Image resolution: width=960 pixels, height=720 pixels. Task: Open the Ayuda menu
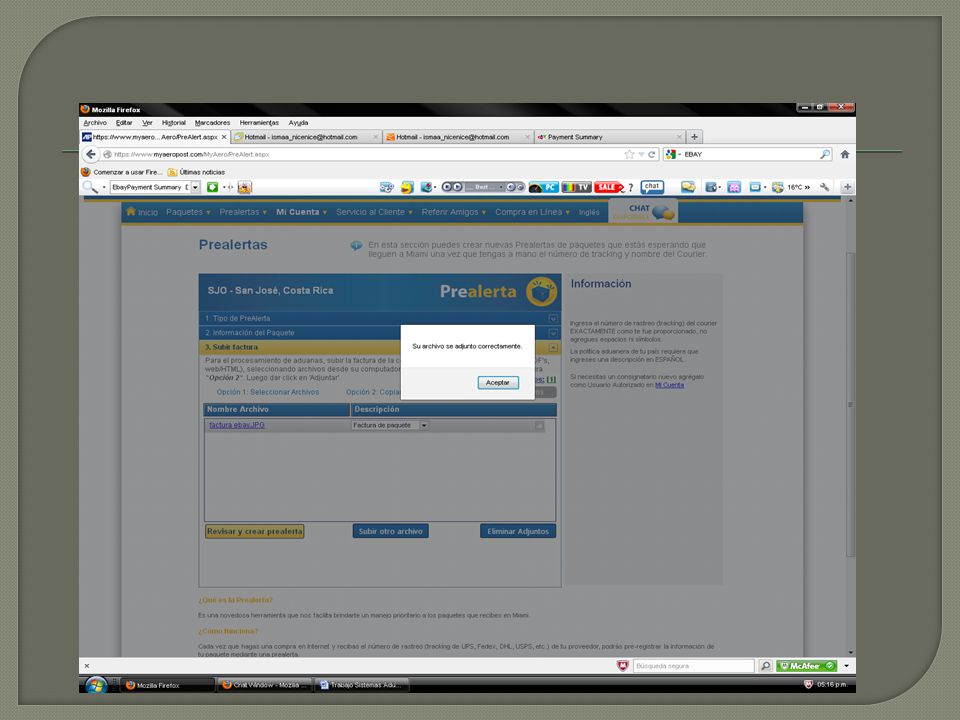pyautogui.click(x=298, y=122)
